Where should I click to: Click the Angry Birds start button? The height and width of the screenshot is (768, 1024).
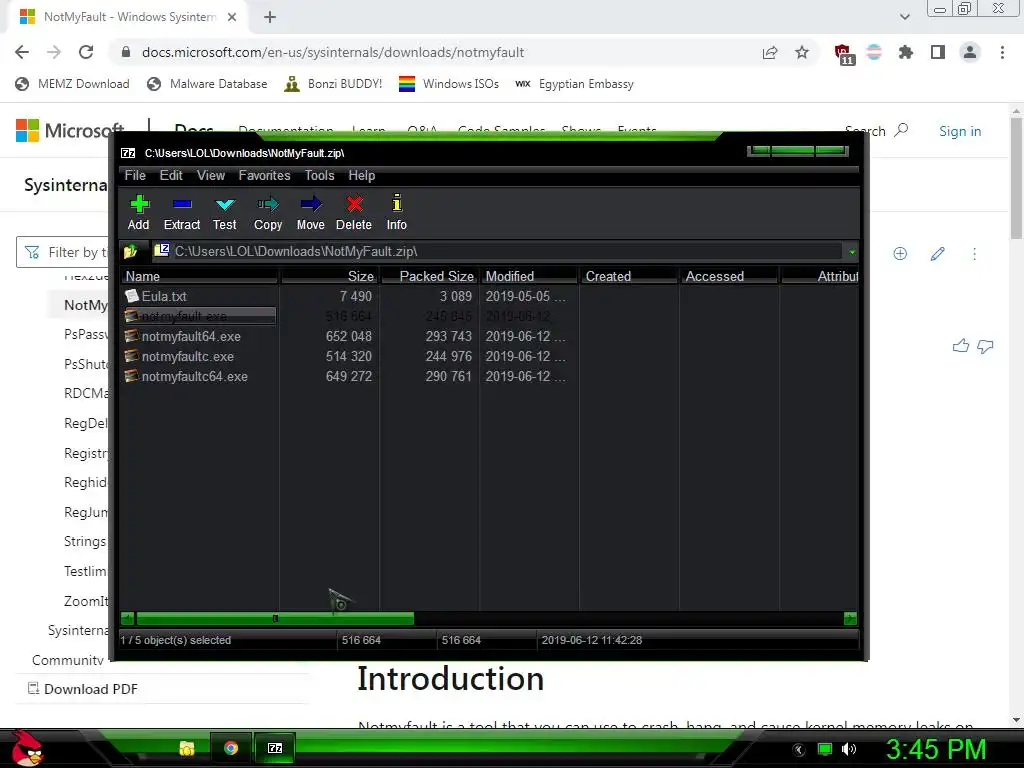click(27, 750)
